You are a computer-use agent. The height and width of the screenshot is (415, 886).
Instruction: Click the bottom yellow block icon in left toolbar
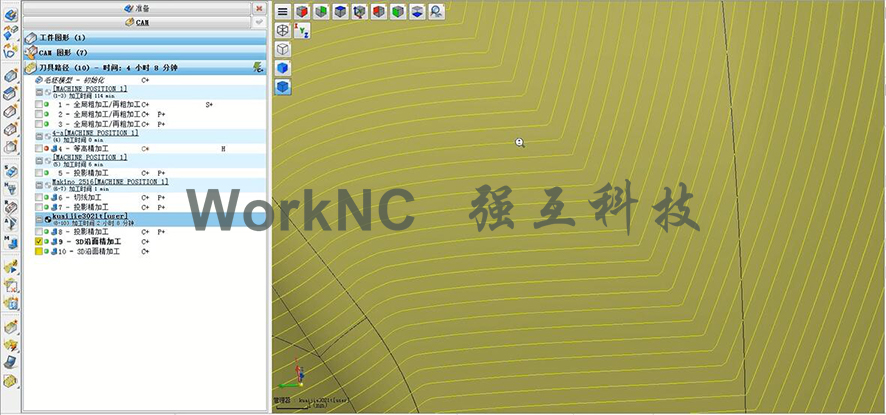point(11,381)
